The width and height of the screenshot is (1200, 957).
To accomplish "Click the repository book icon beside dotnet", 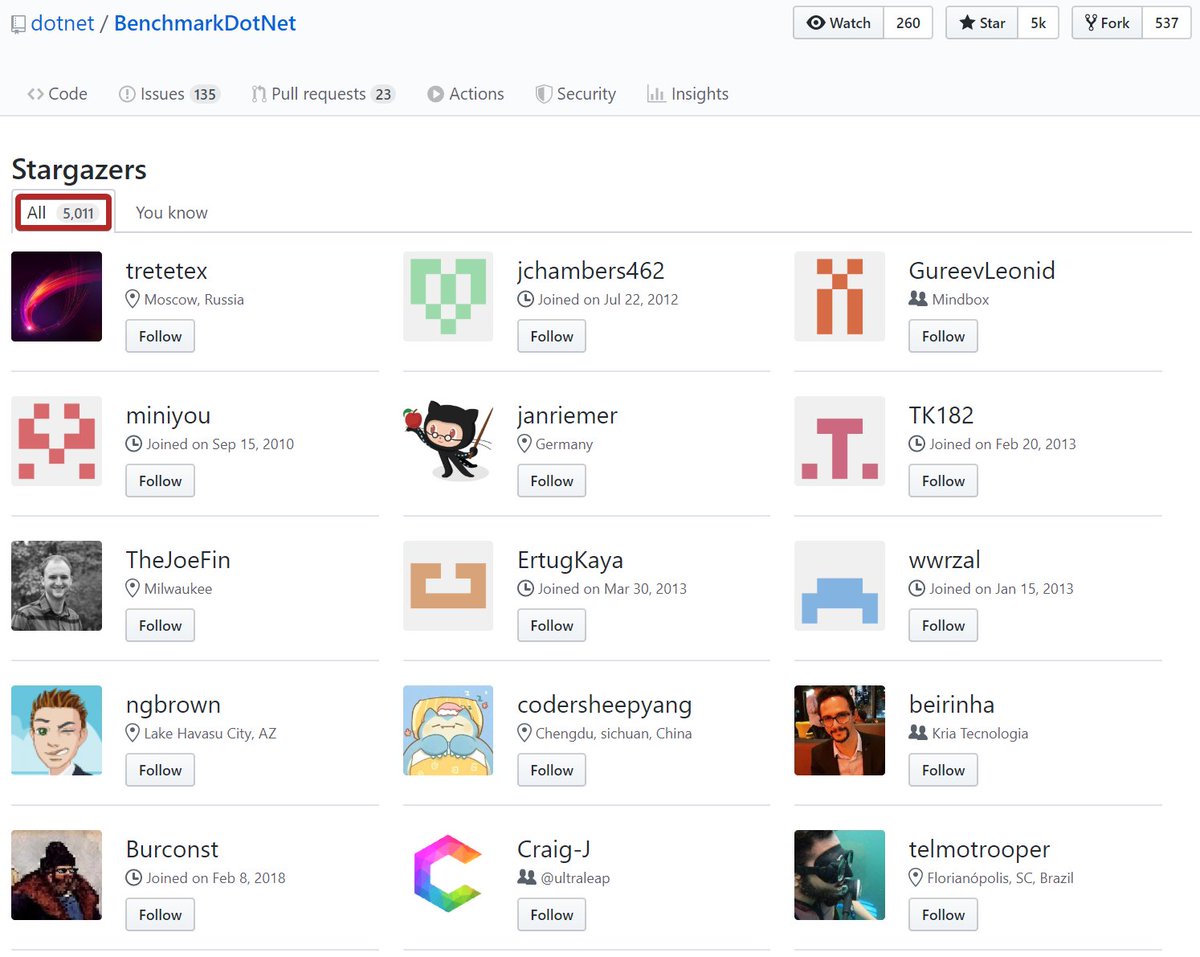I will pos(18,23).
